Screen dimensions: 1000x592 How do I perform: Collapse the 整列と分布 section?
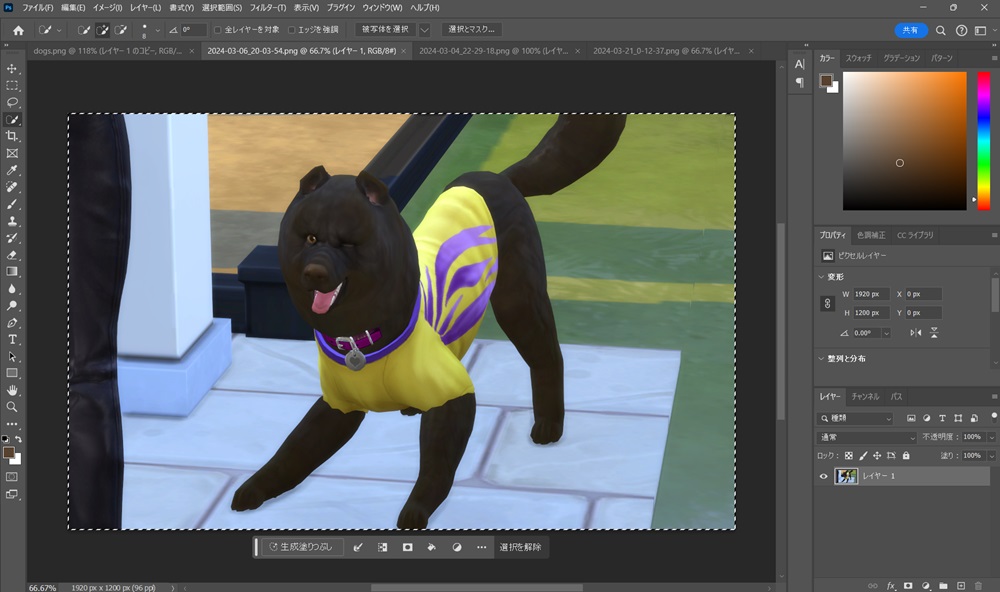tap(821, 359)
